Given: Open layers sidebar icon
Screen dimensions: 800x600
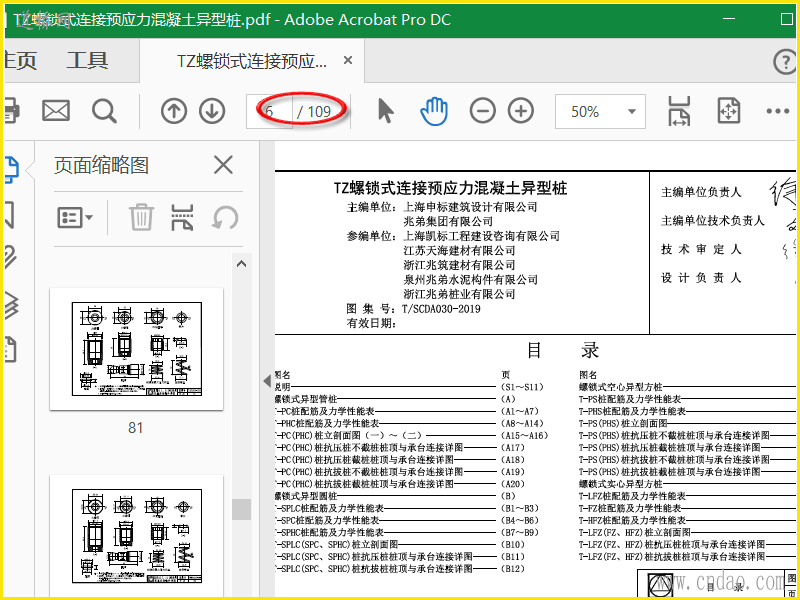Looking at the screenshot, I should pos(12,305).
